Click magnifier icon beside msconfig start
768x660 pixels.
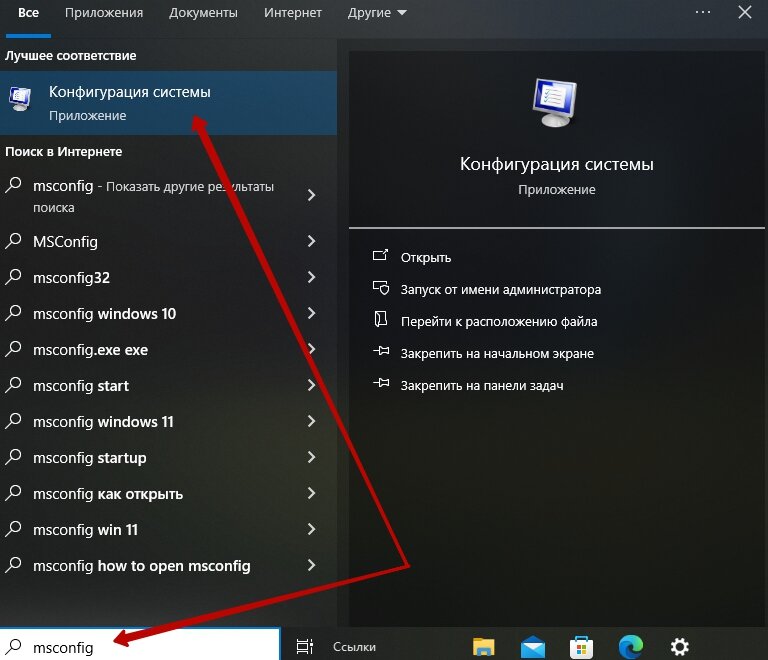tap(14, 385)
